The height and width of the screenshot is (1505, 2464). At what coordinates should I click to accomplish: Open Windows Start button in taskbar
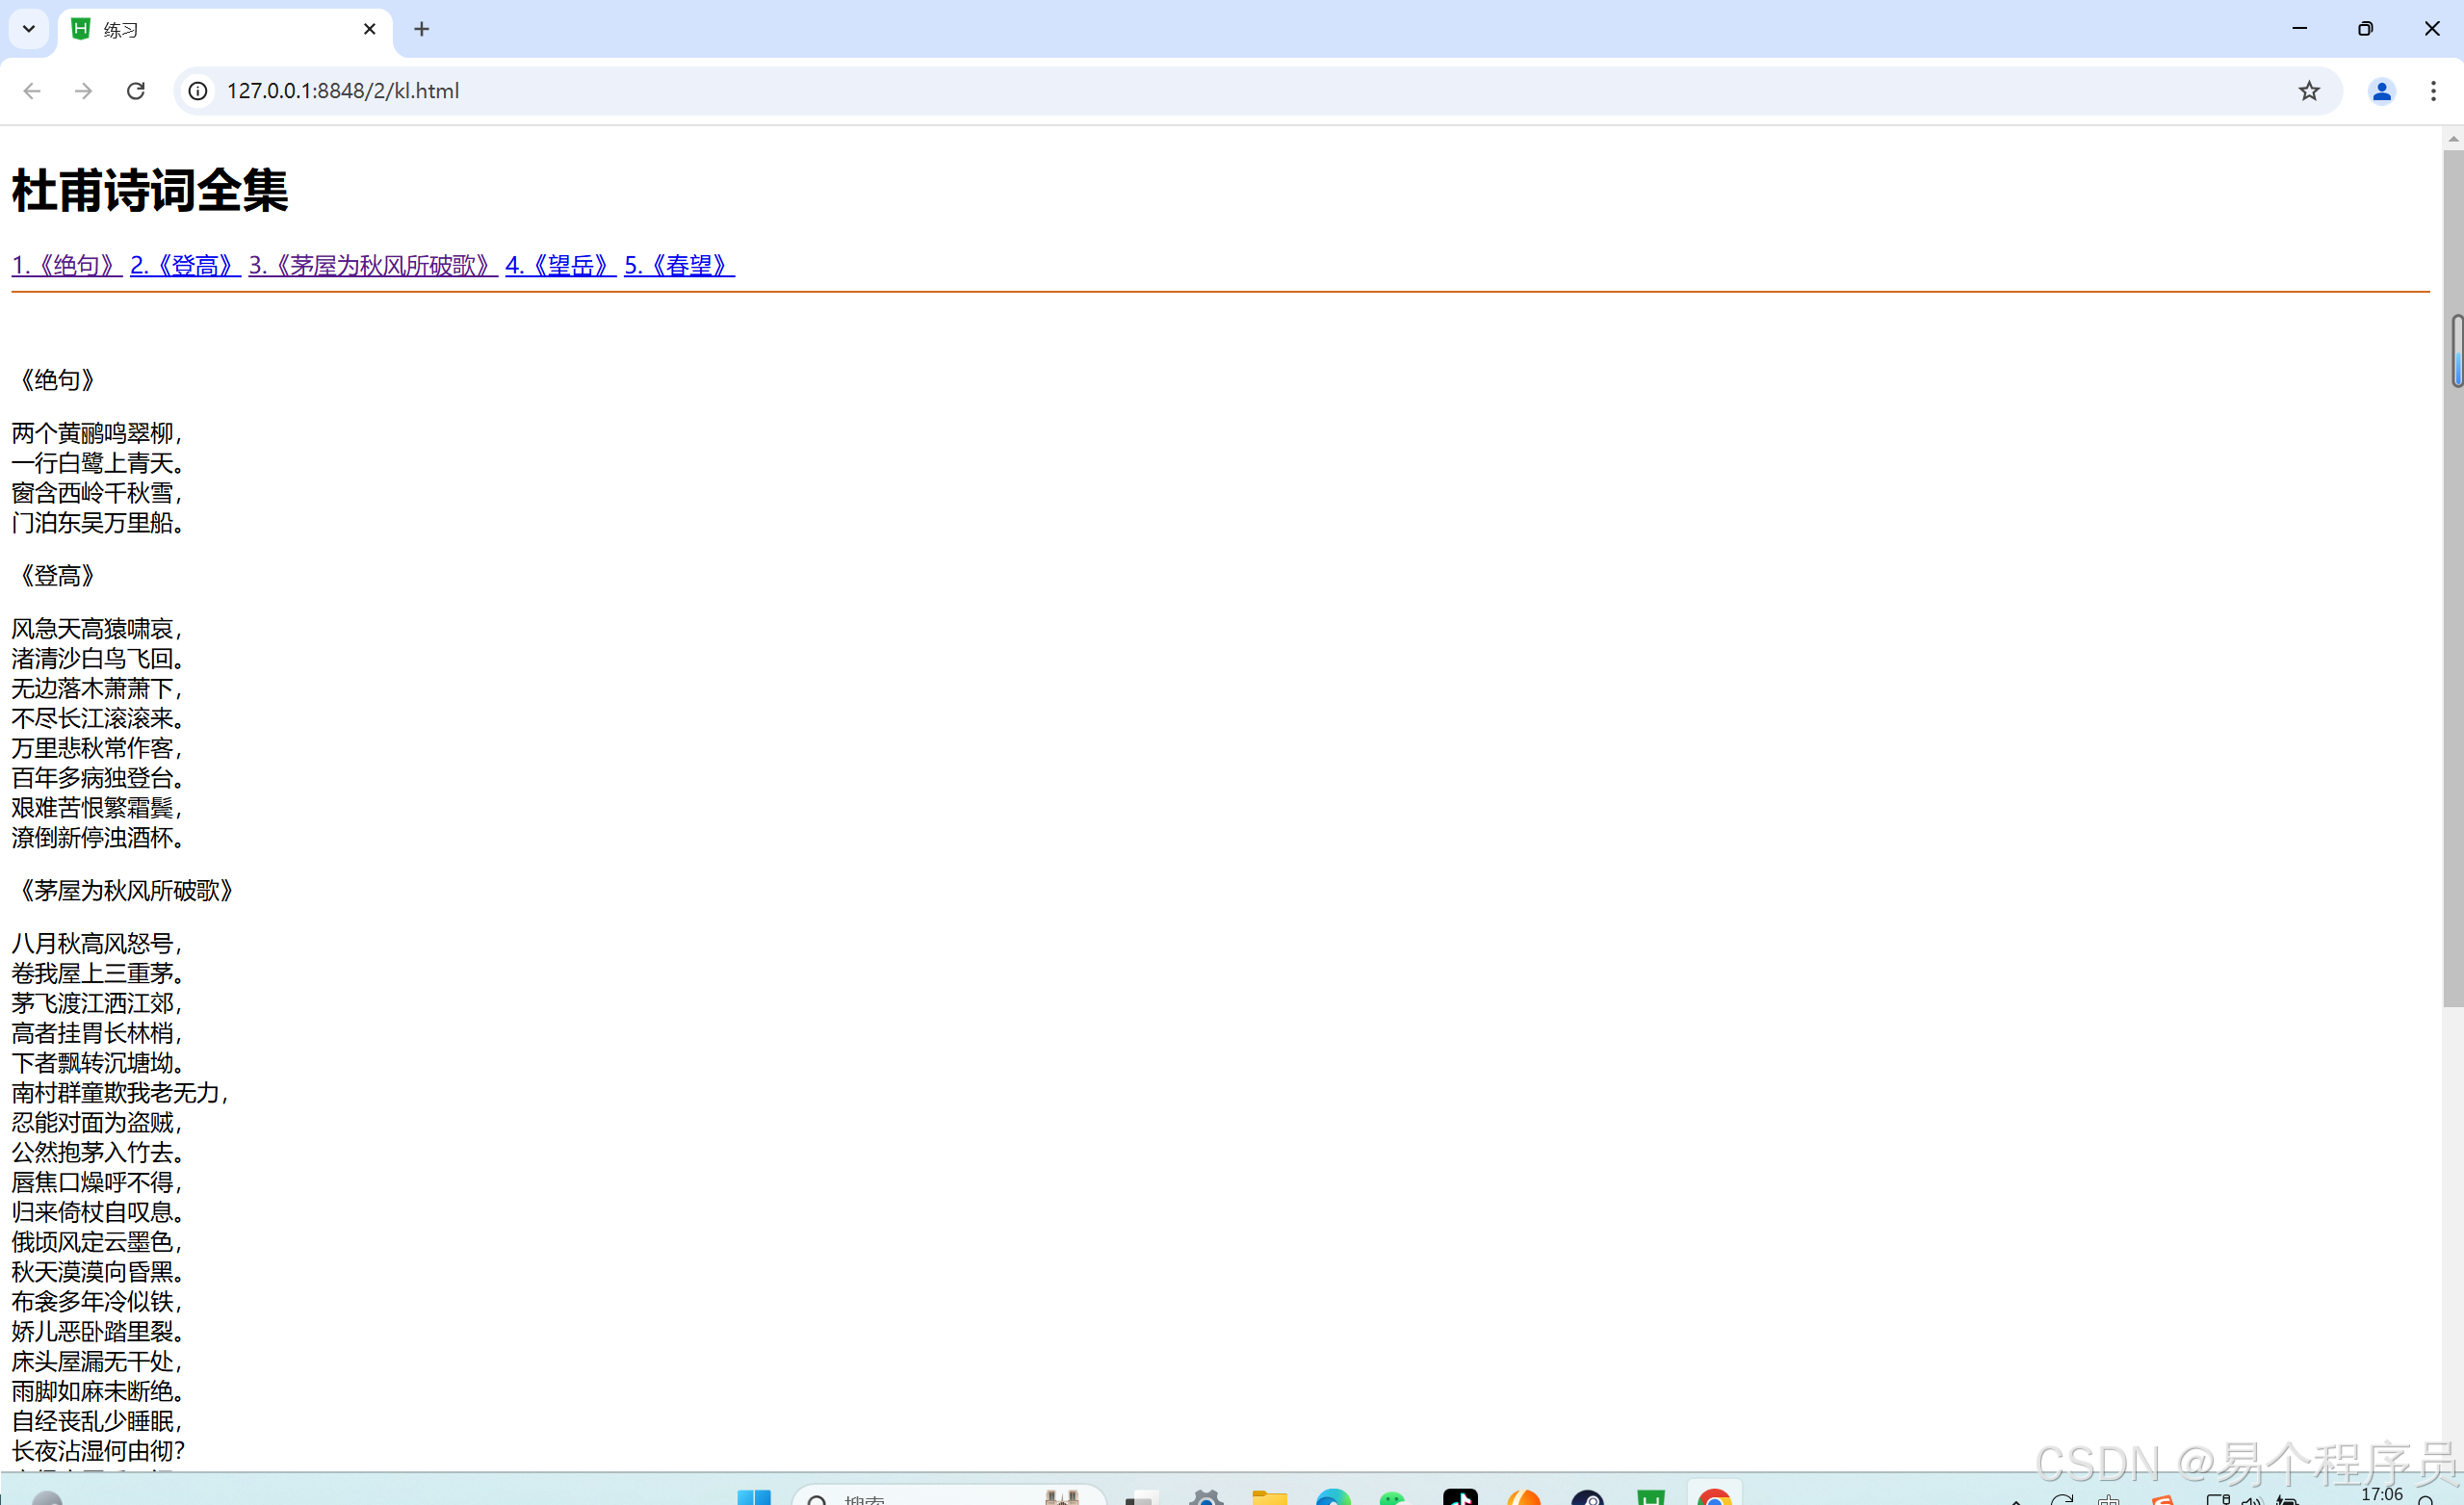pos(754,1497)
